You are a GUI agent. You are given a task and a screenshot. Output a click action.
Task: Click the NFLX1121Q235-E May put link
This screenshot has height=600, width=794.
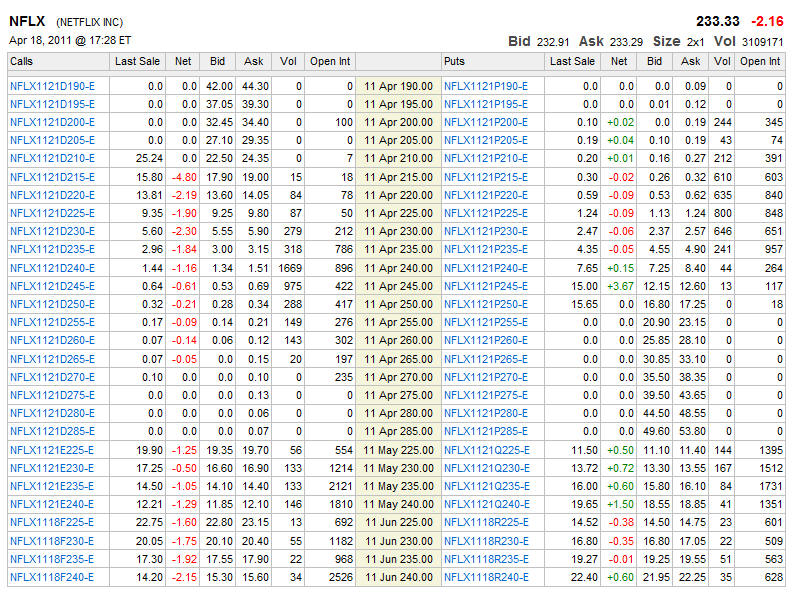[486, 486]
